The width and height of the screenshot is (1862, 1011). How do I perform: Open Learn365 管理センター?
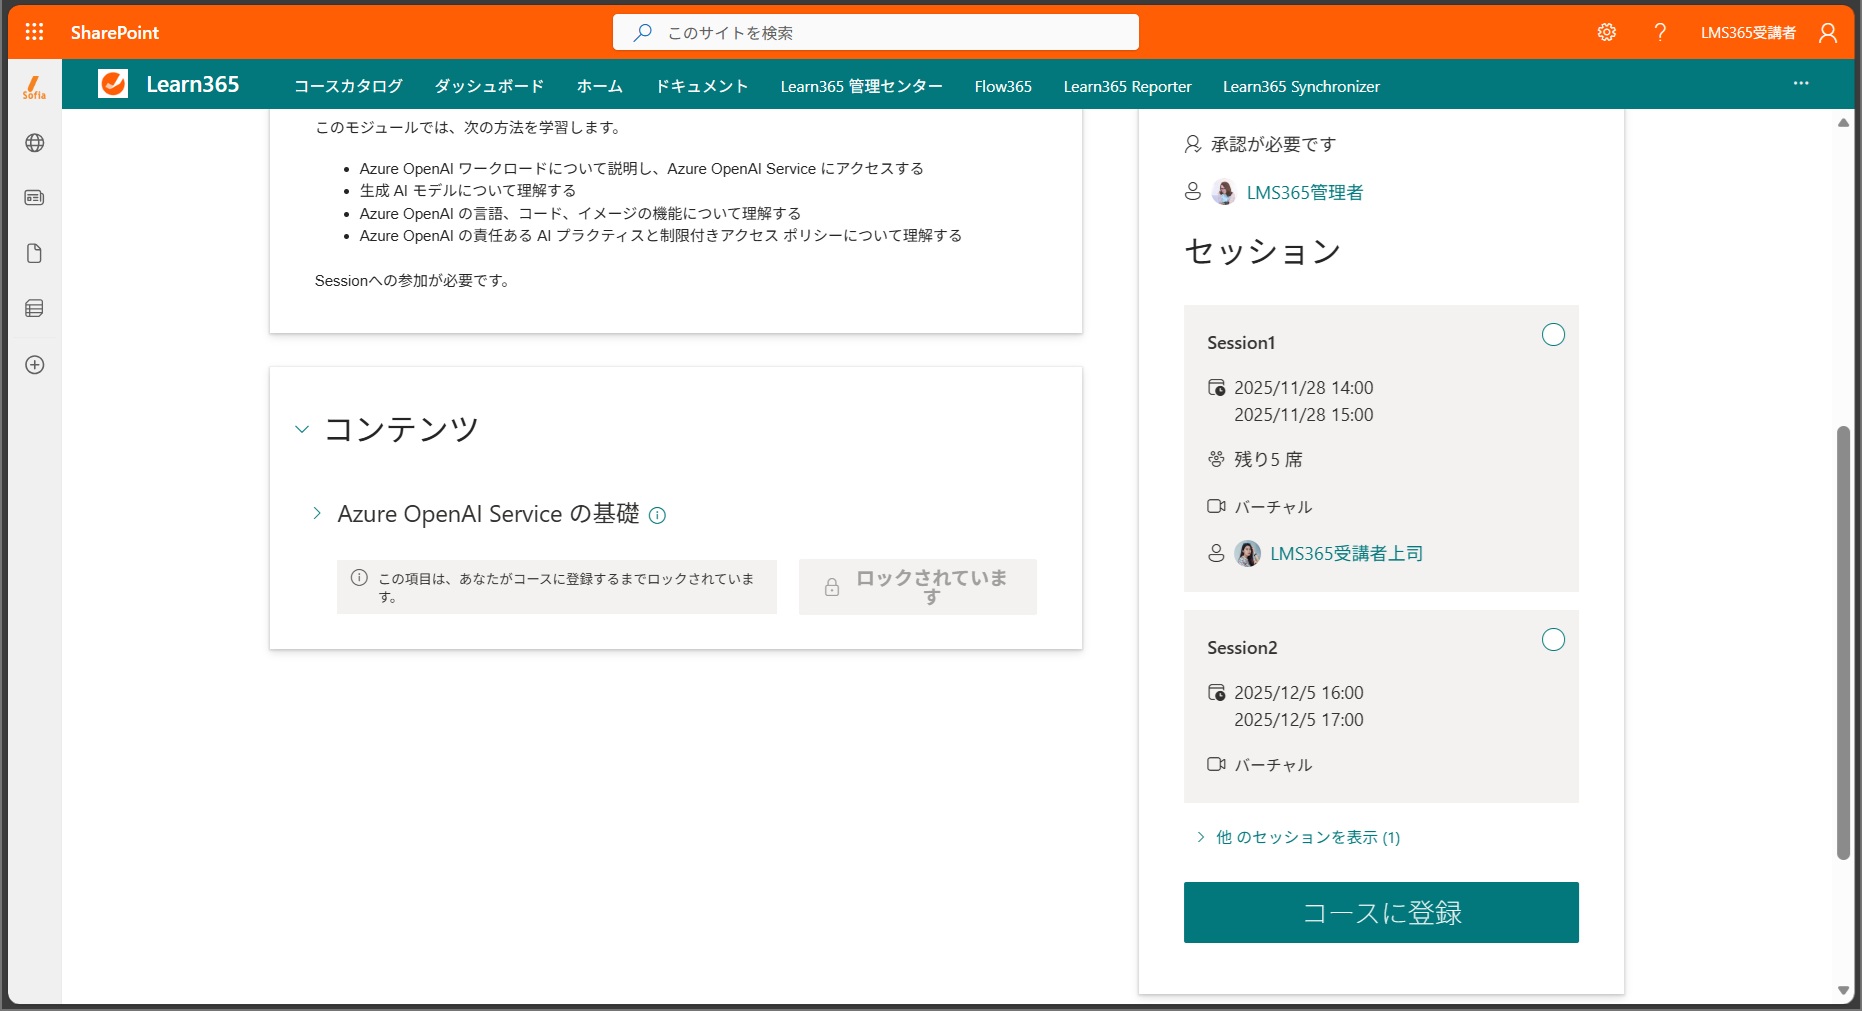[861, 86]
